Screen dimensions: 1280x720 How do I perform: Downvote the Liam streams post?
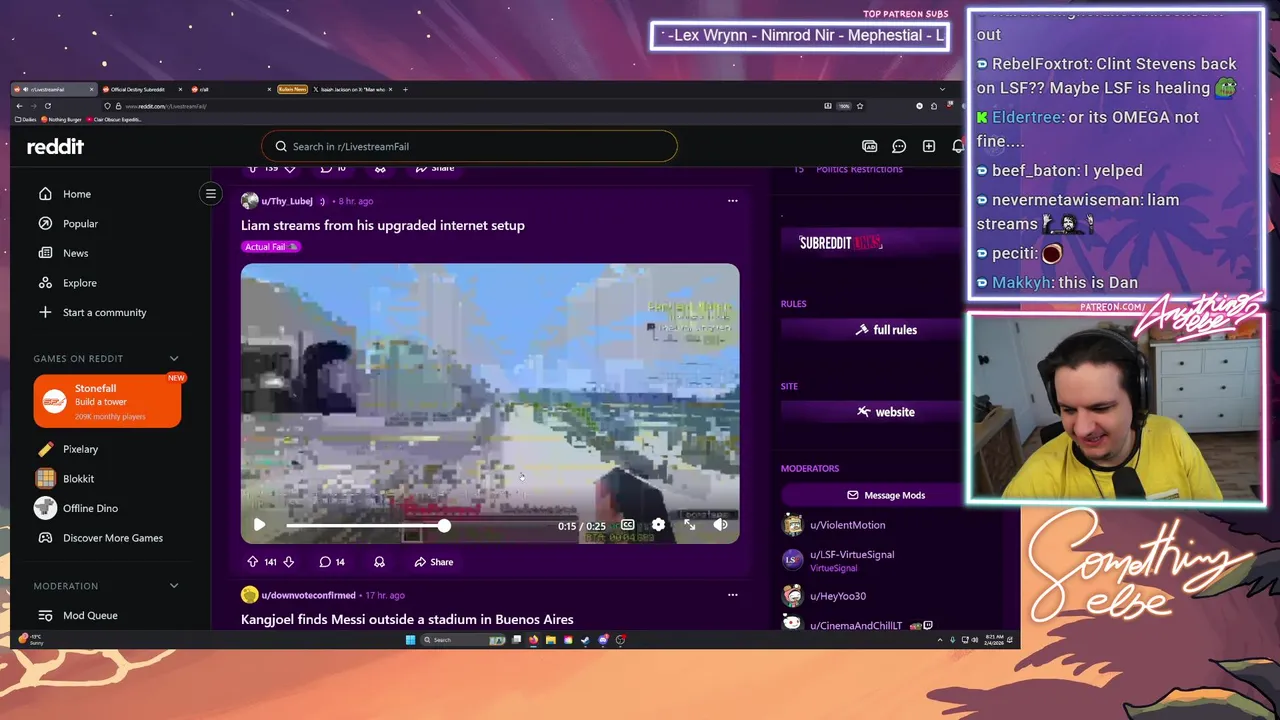(x=289, y=562)
